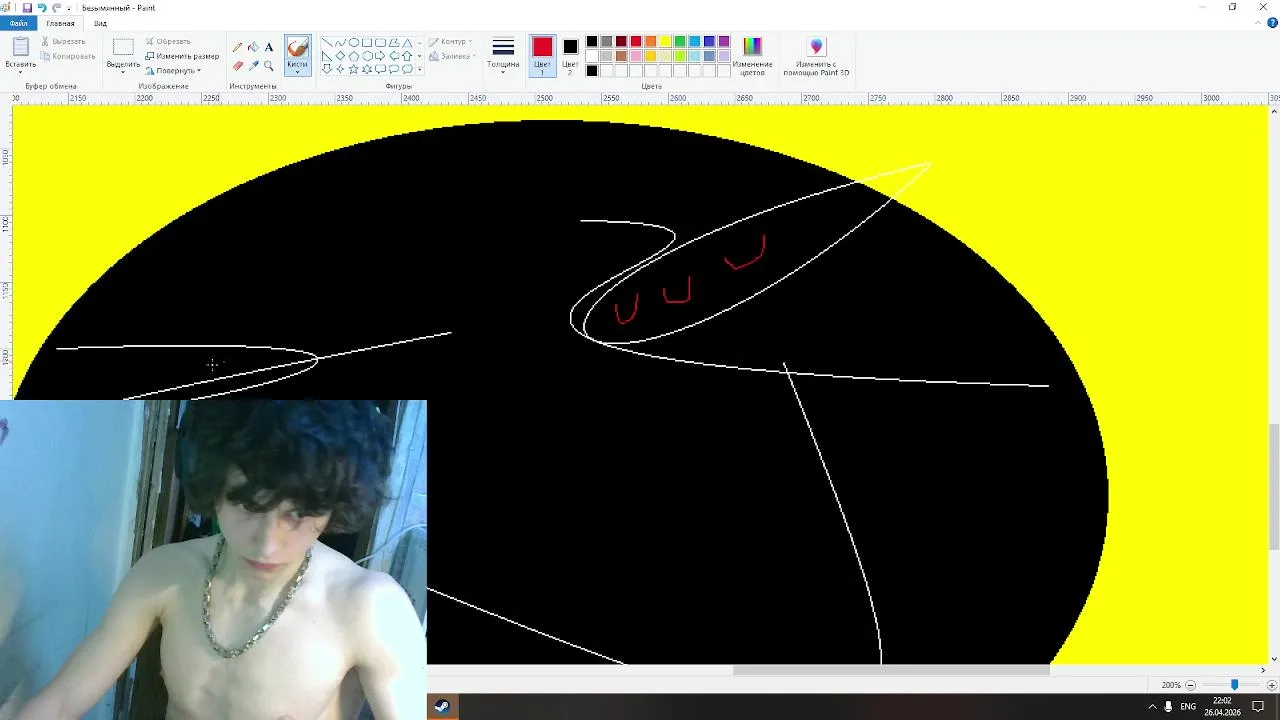Expand the Вставить paste dropdown arrow
This screenshot has width=1280, height=720.
[x=20, y=72]
